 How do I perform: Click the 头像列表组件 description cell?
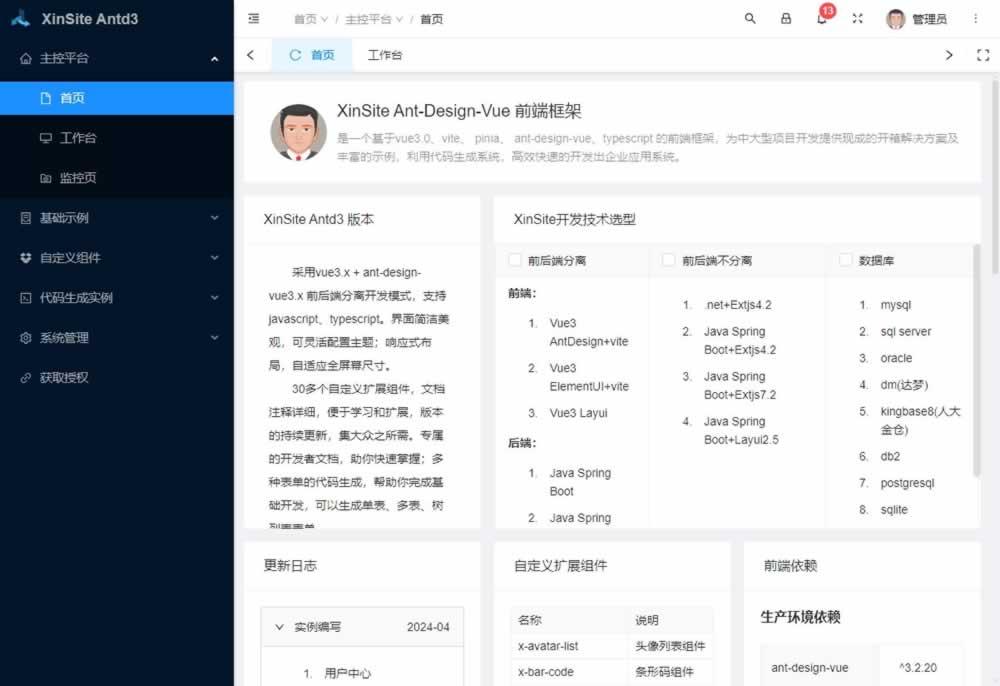[670, 646]
